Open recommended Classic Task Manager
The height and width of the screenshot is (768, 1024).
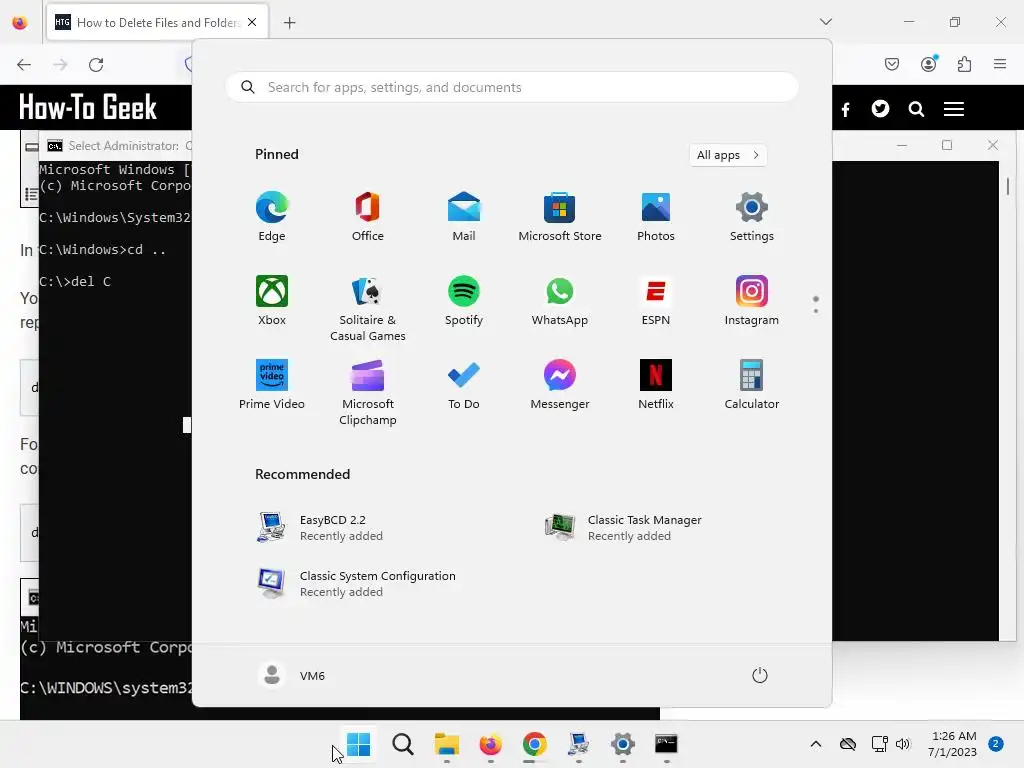(x=624, y=528)
